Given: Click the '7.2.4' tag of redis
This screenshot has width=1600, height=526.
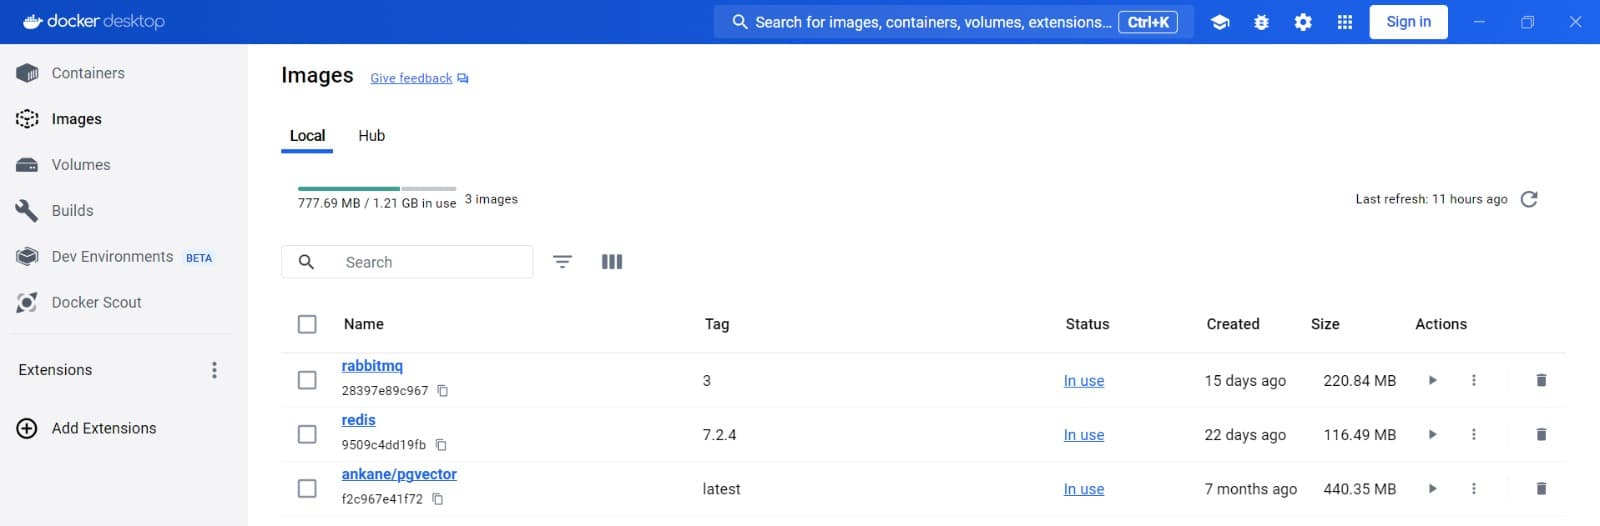Looking at the screenshot, I should point(720,435).
